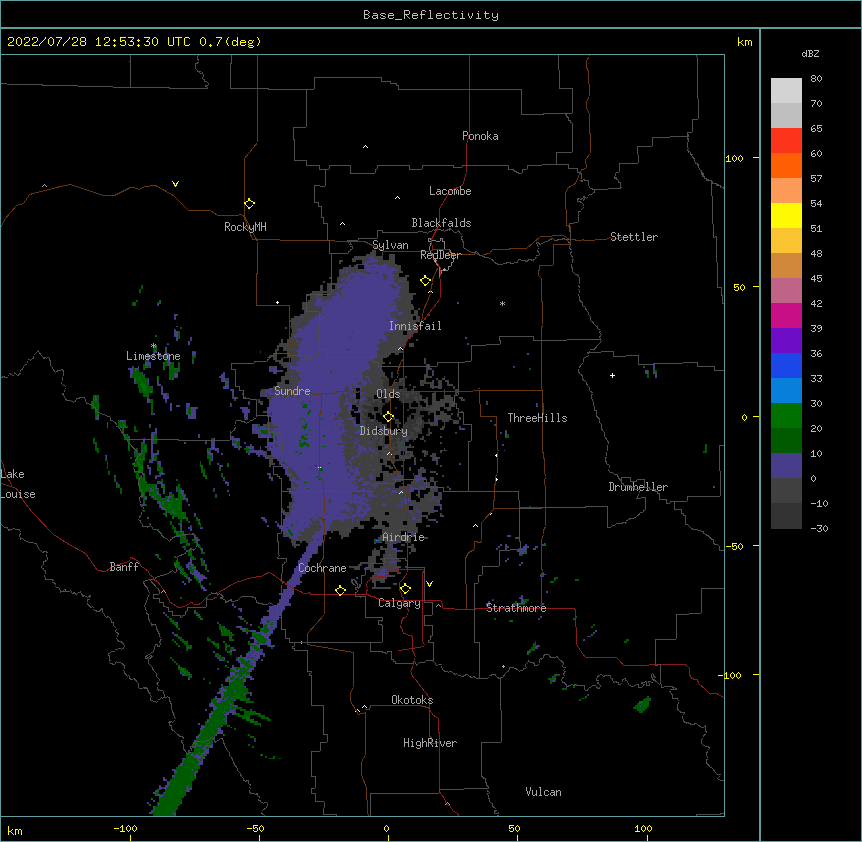Viewport: 862px width, 842px height.
Task: Click the Calgary city label
Action: point(399,603)
